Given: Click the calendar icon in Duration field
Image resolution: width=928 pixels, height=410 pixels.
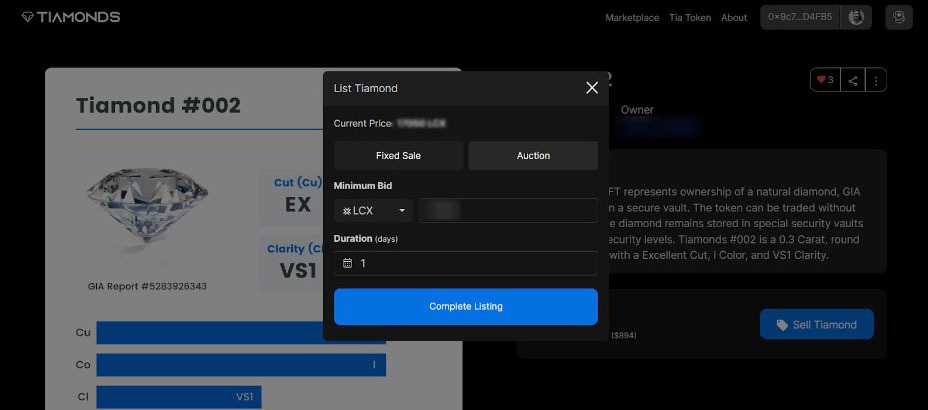Looking at the screenshot, I should click(x=347, y=263).
